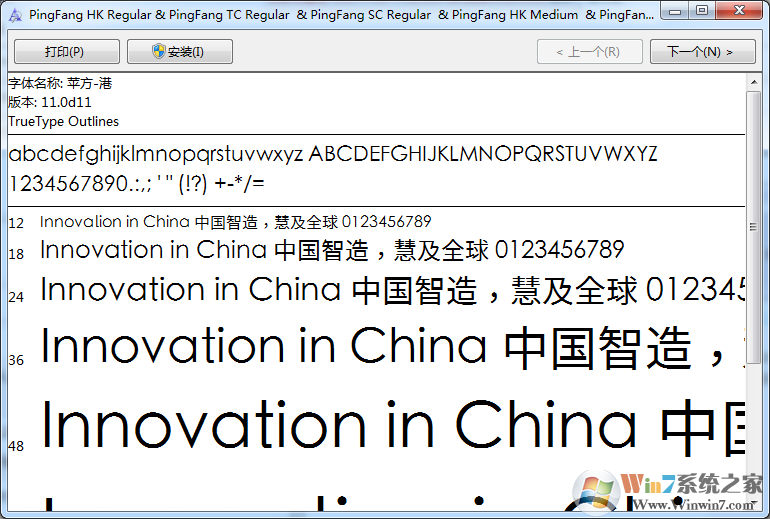
Task: Click the version text 11.0d11
Action: (x=67, y=102)
